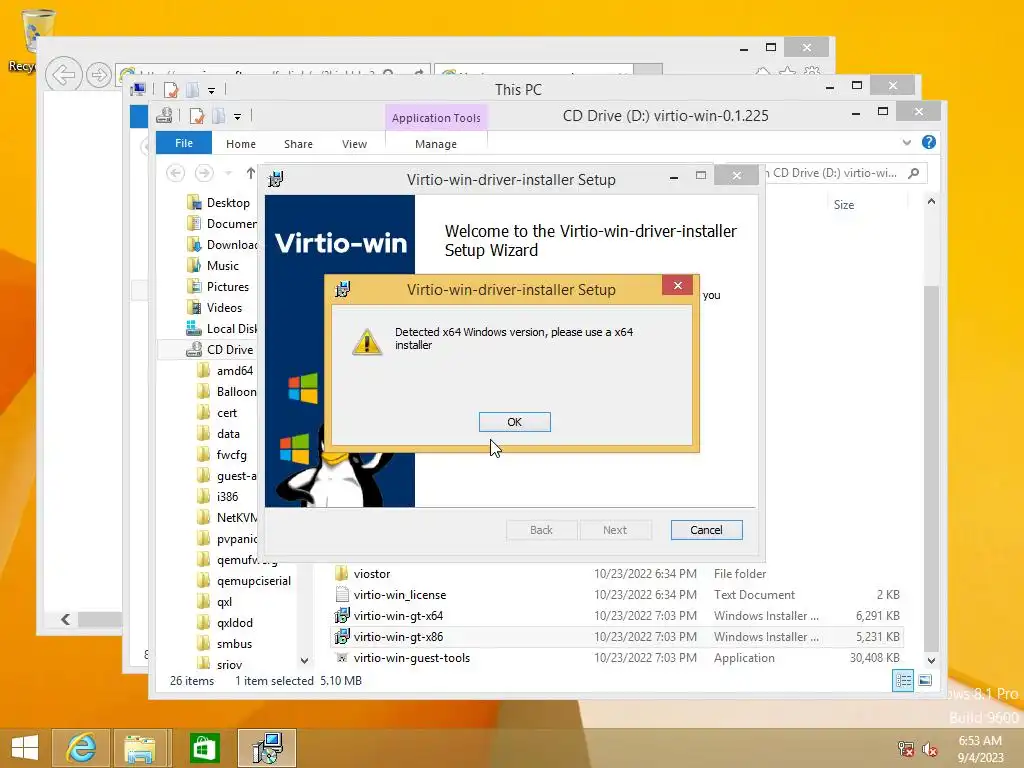Open the cert folder in tree

click(x=217, y=413)
